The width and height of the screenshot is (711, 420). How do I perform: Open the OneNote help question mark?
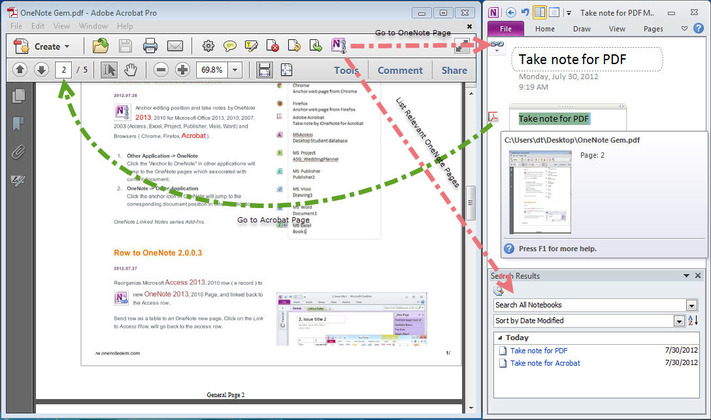(x=699, y=29)
